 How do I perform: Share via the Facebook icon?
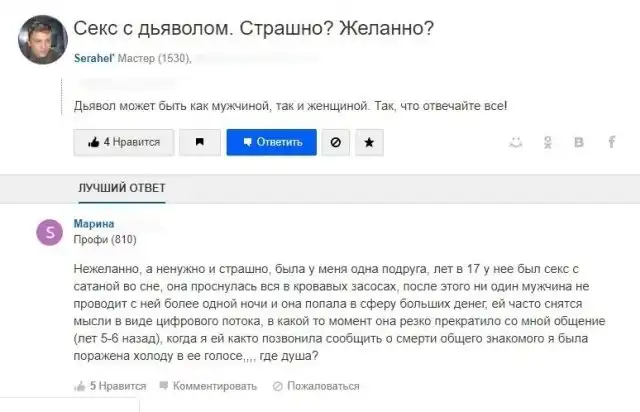click(610, 142)
